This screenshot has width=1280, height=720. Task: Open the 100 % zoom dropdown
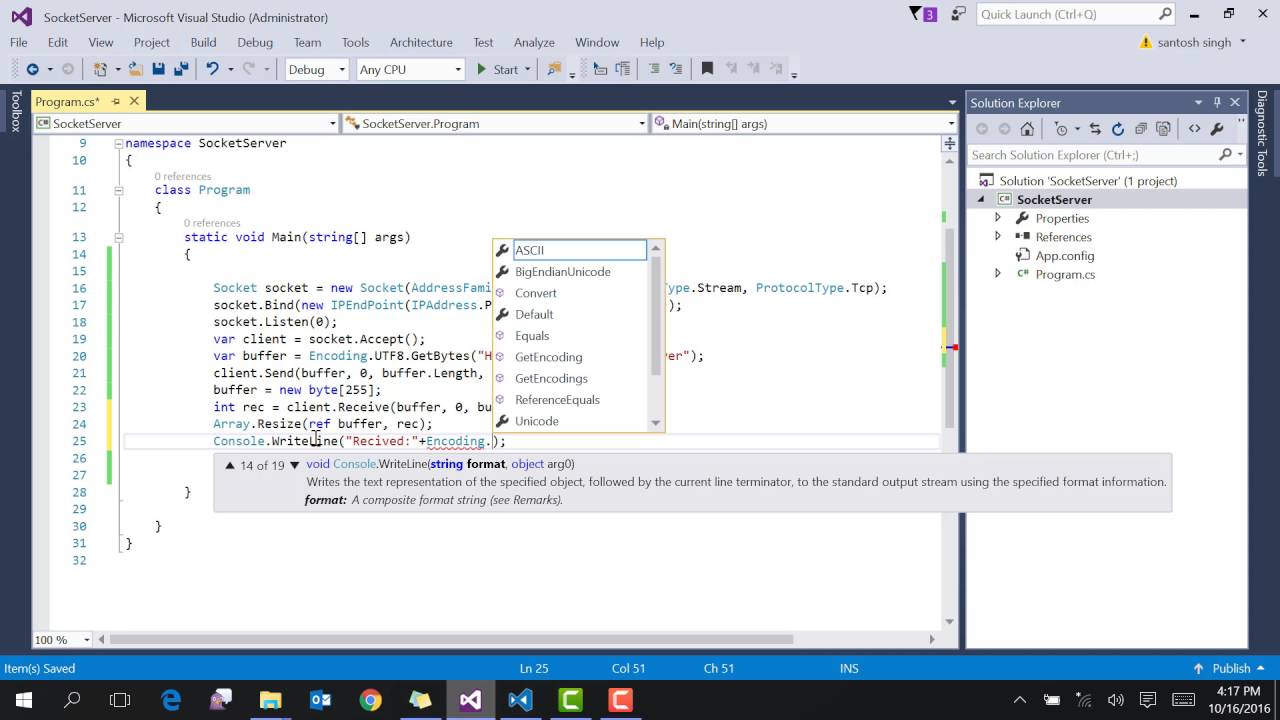[87, 639]
